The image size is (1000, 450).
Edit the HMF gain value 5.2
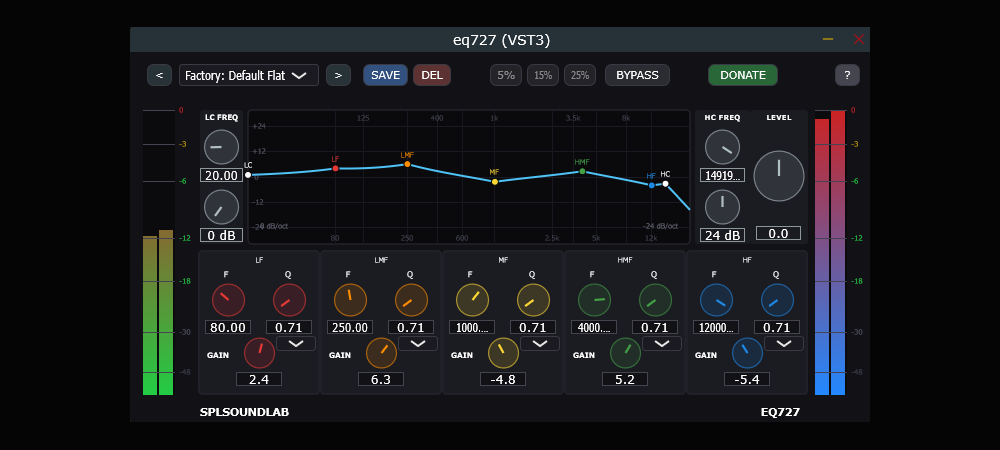tap(625, 379)
